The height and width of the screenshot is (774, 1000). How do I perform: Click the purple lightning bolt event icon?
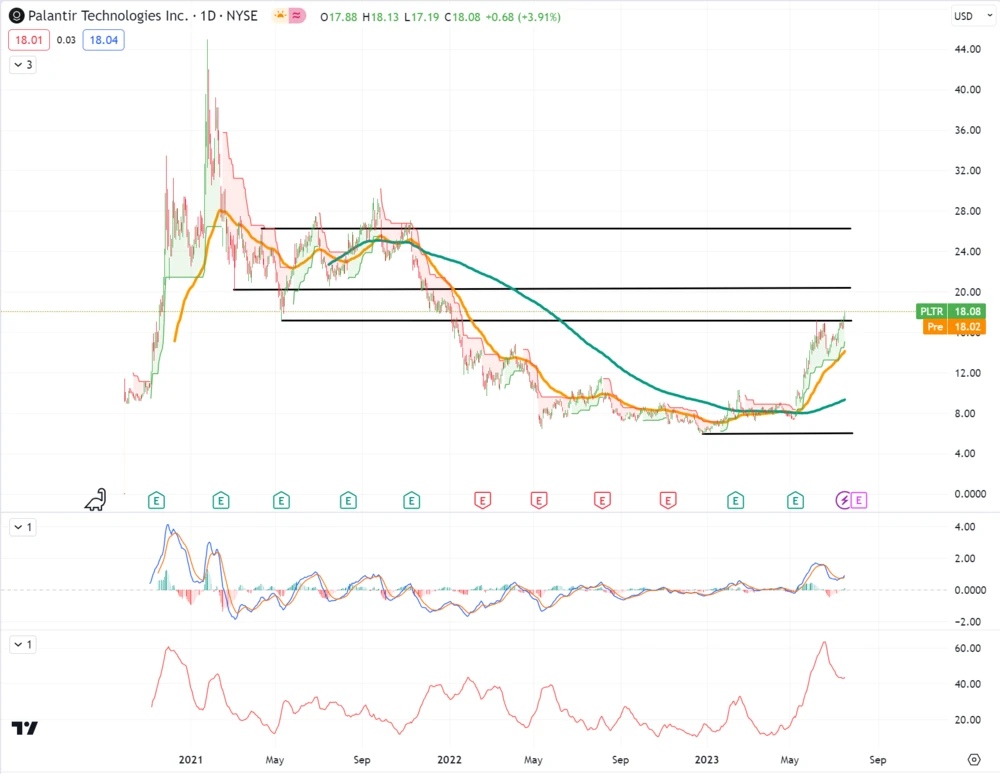click(845, 499)
